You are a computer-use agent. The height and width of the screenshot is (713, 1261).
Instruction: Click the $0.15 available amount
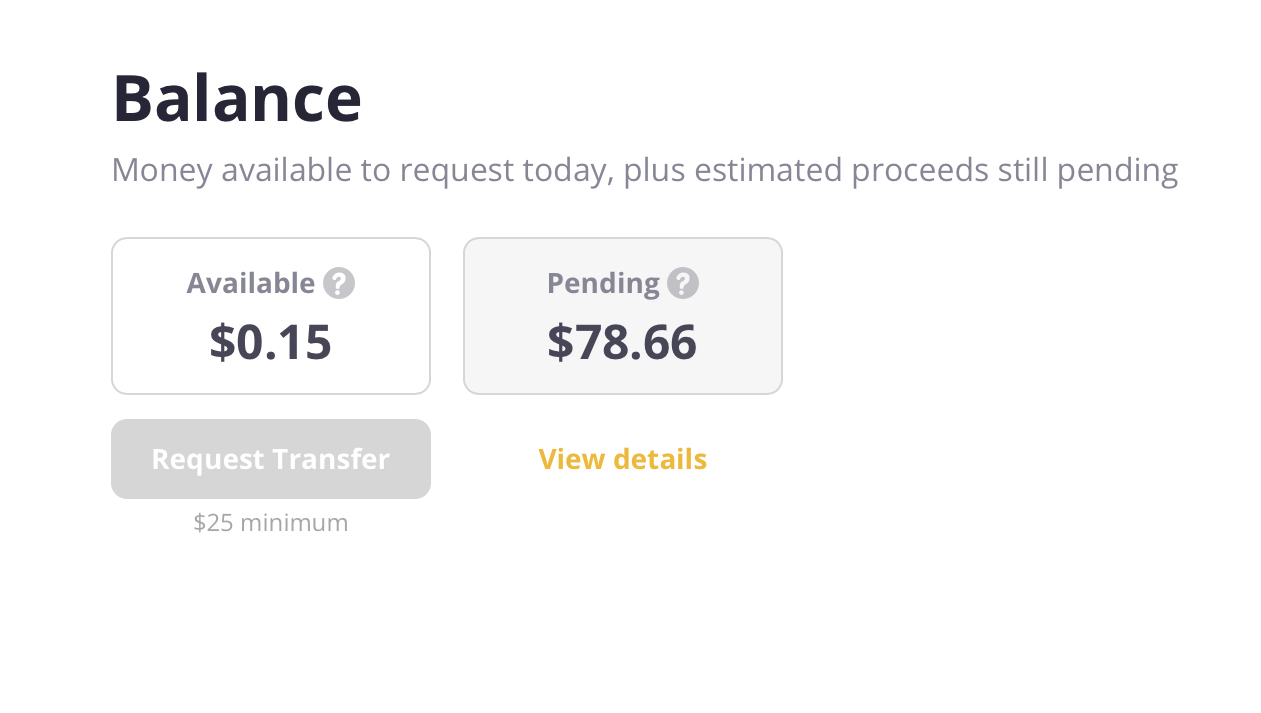coord(270,342)
